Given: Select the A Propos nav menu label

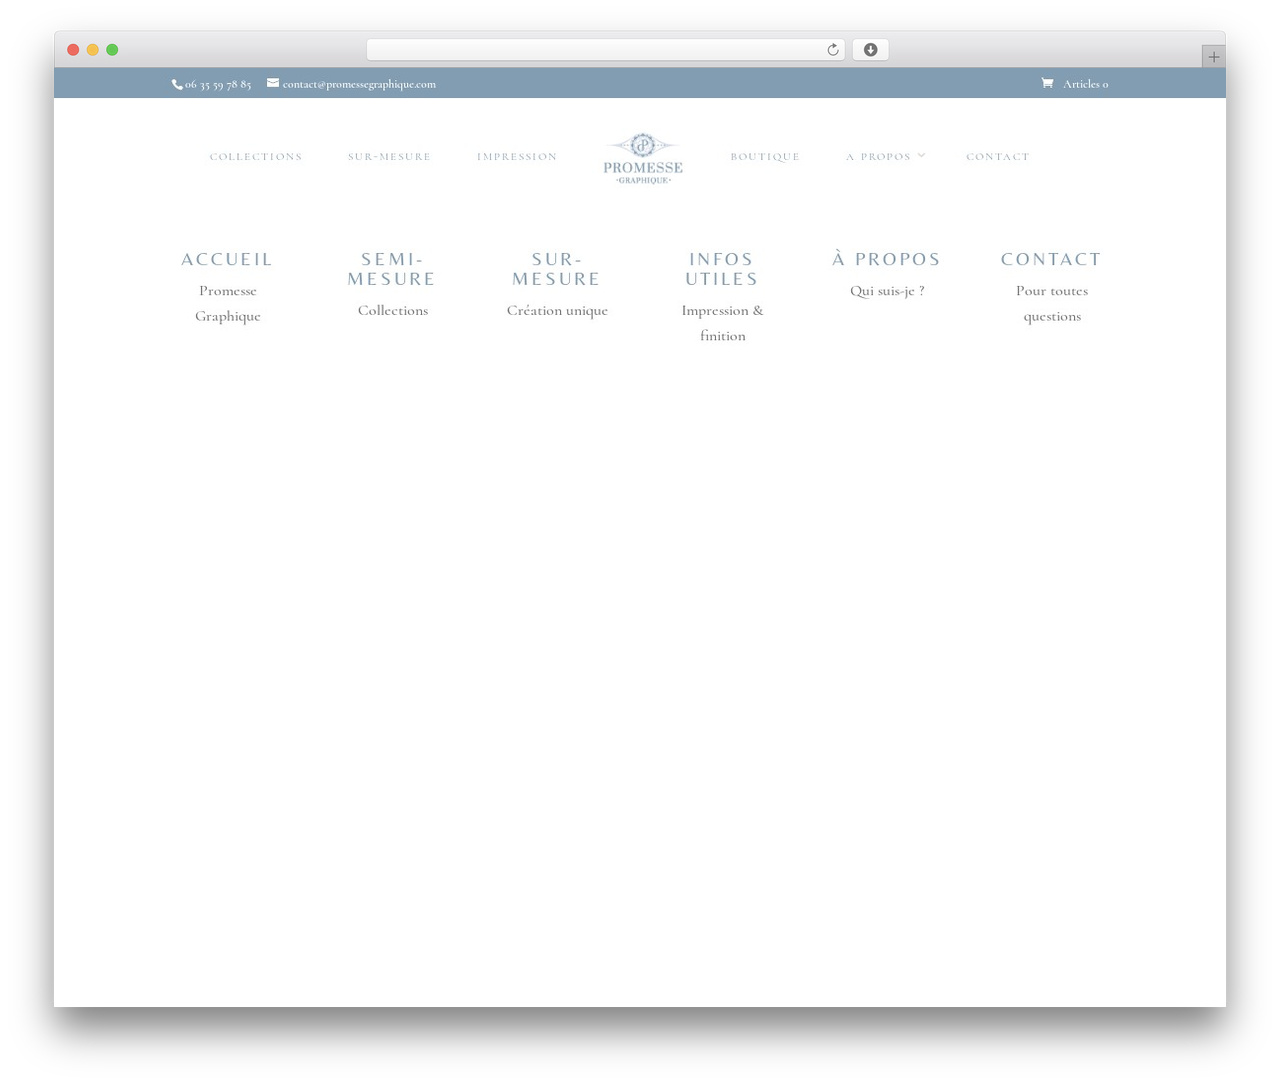Looking at the screenshot, I should coord(878,157).
